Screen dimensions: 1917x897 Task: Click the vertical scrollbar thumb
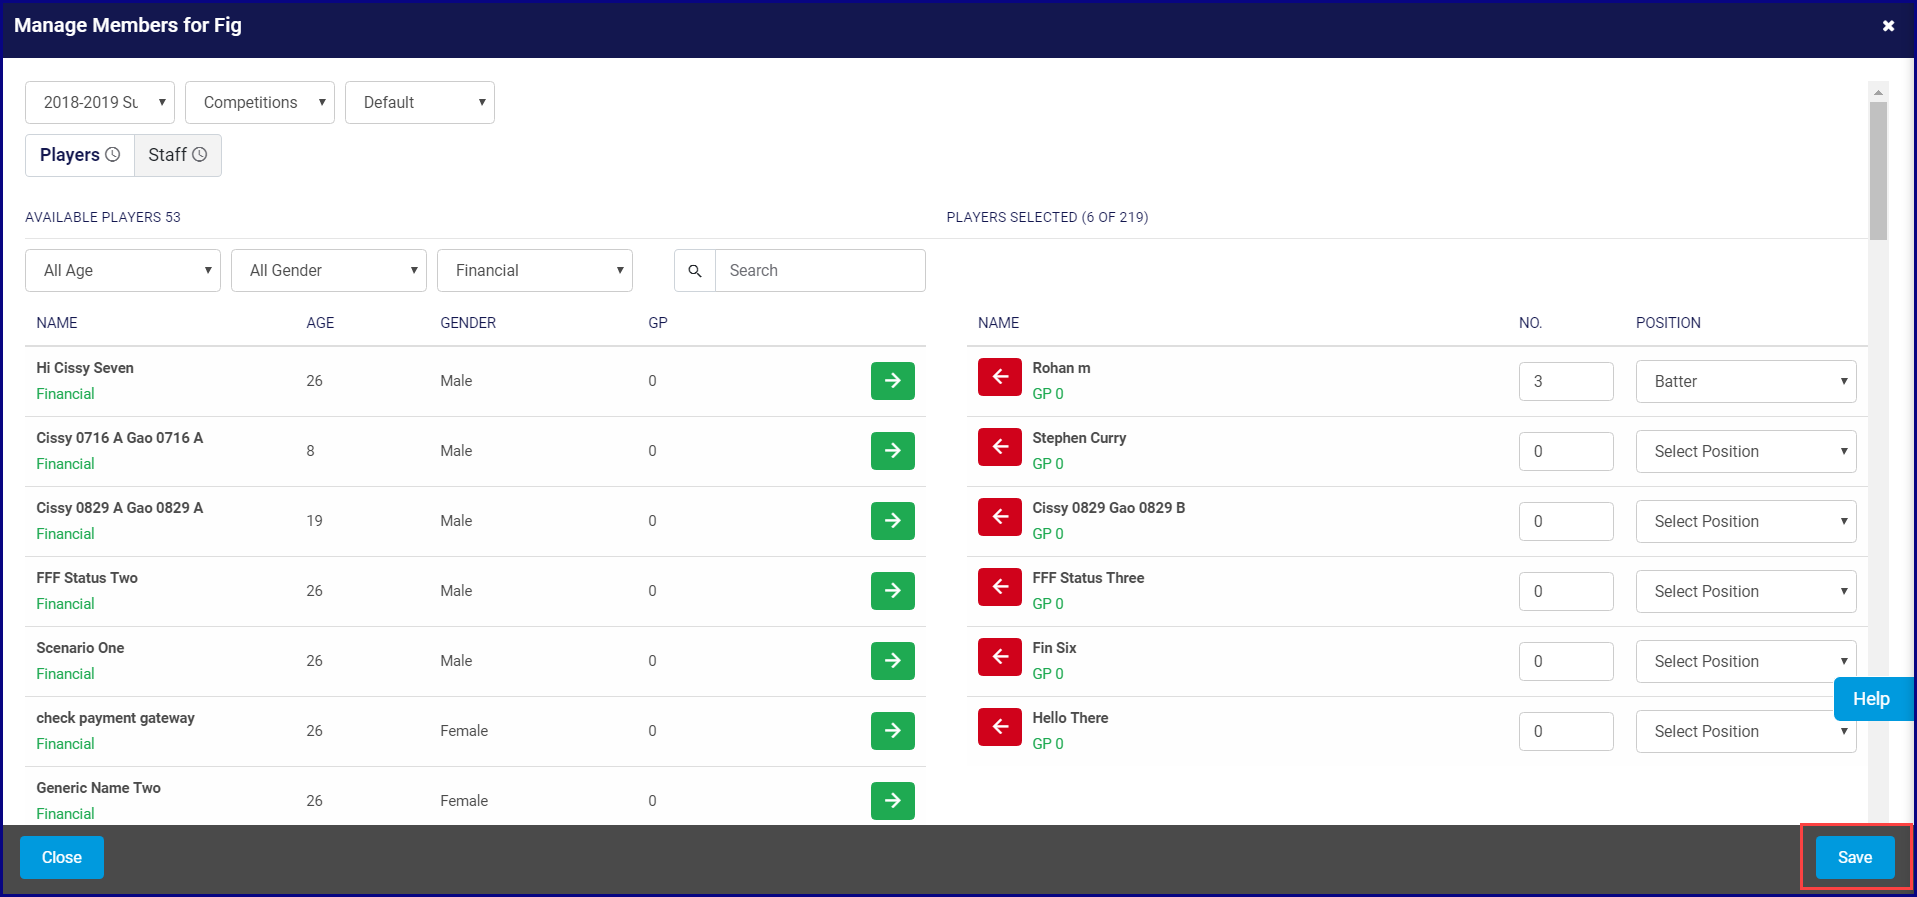[x=1878, y=171]
